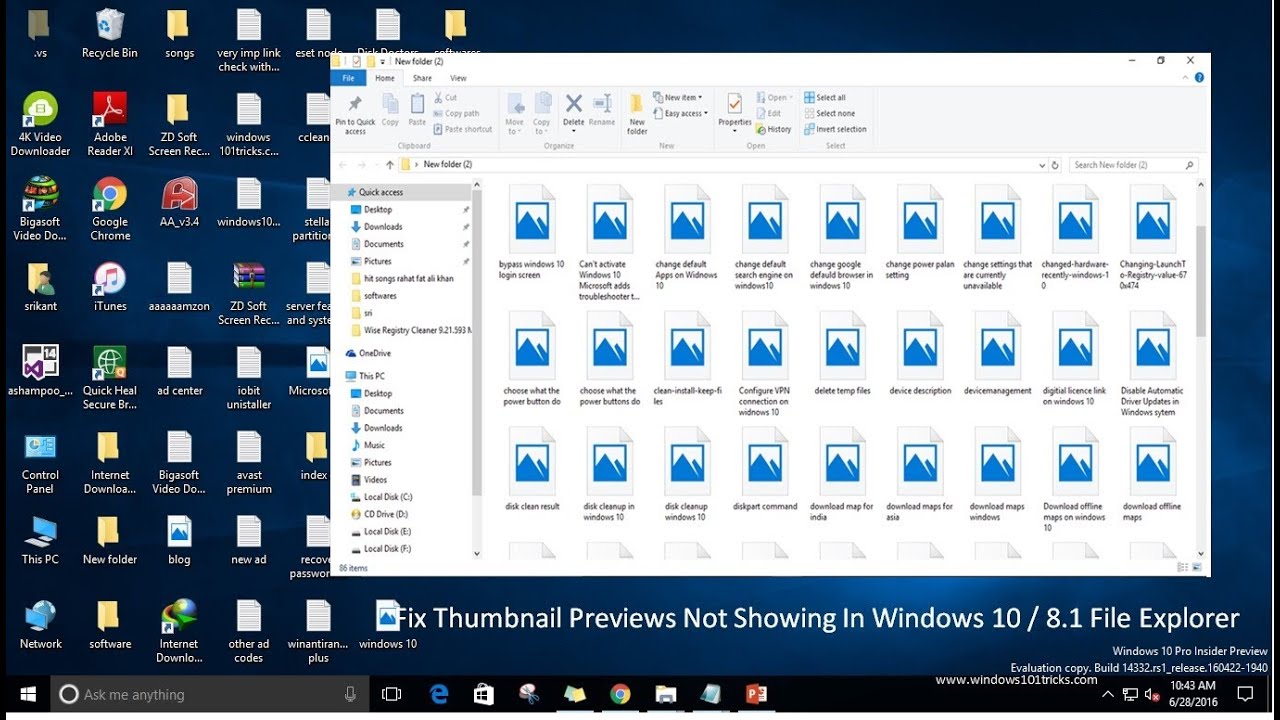1280x720 pixels.
Task: Open address bar history dropdown
Action: [1041, 164]
